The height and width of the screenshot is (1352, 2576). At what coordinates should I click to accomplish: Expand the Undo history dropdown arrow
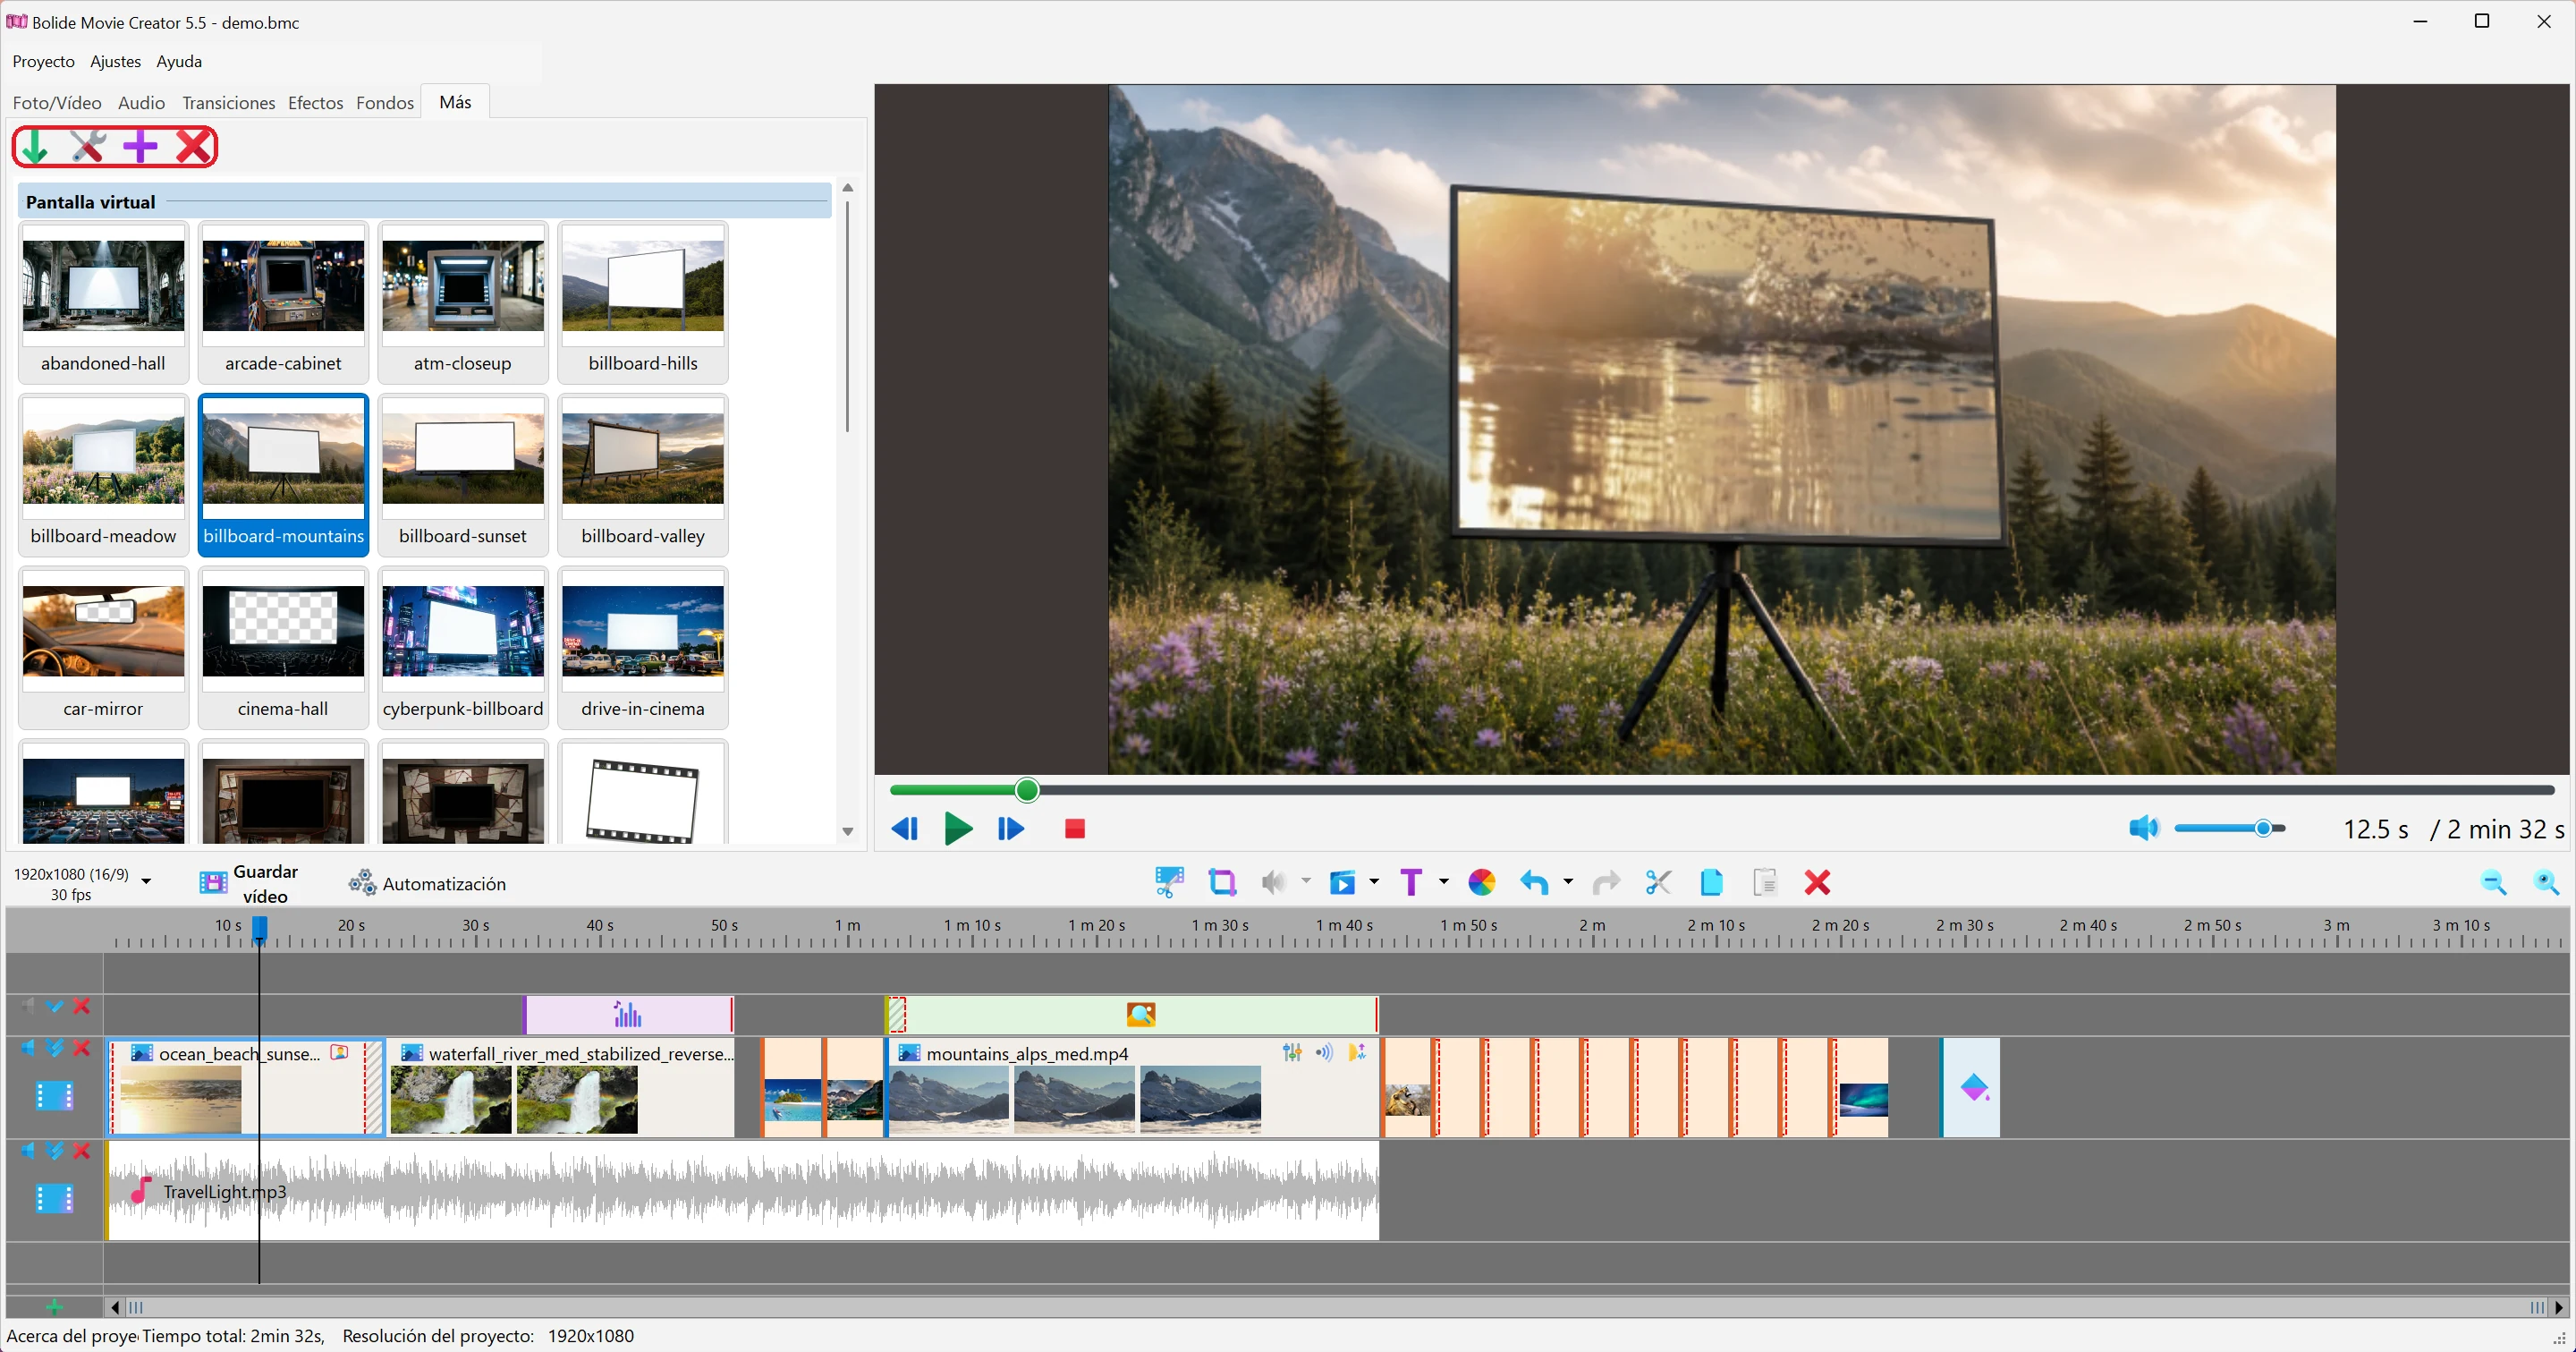(1568, 881)
